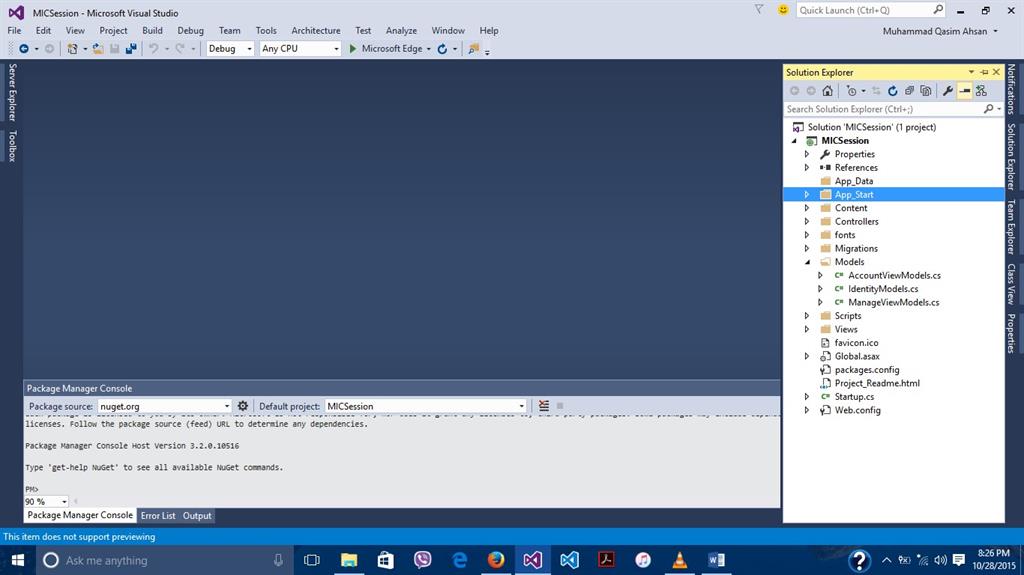Screen dimensions: 1024x575
Task: Toggle auto-hide pin on Solution Explorer
Action: (x=983, y=72)
